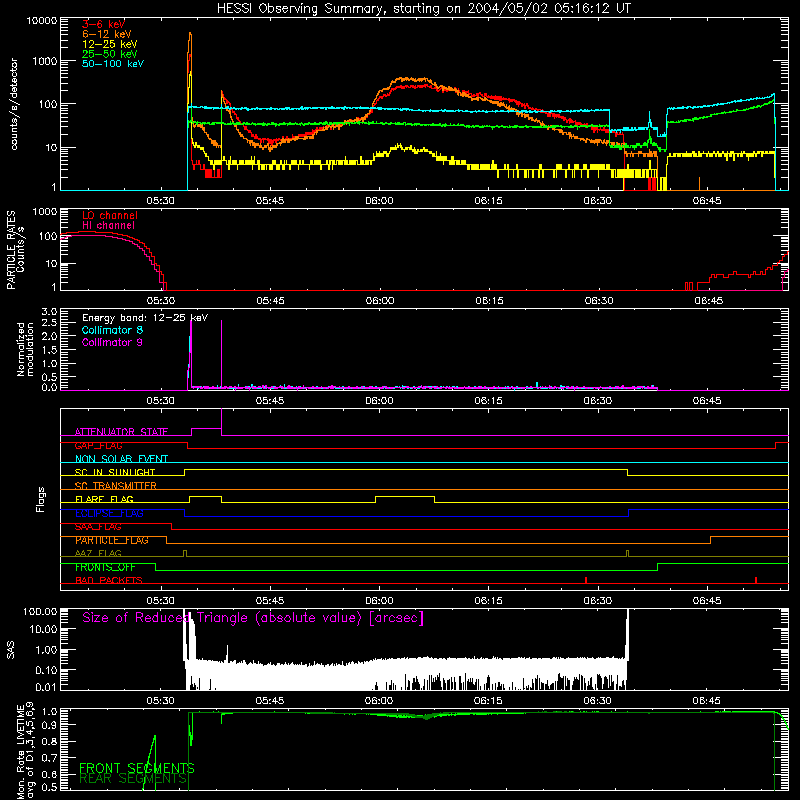Click the 05:45 time label under particle rates plot
The image size is (800, 800).
pyautogui.click(x=270, y=301)
